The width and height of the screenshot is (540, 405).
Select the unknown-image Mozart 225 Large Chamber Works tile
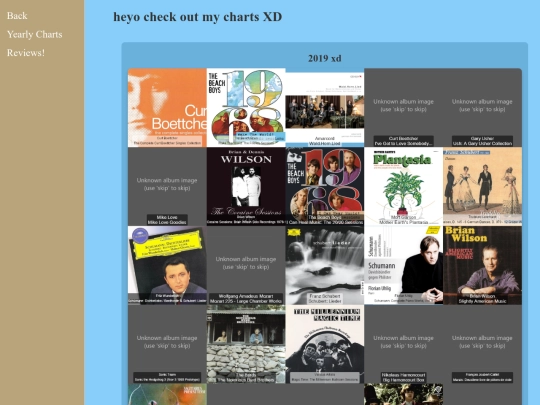[246, 265]
